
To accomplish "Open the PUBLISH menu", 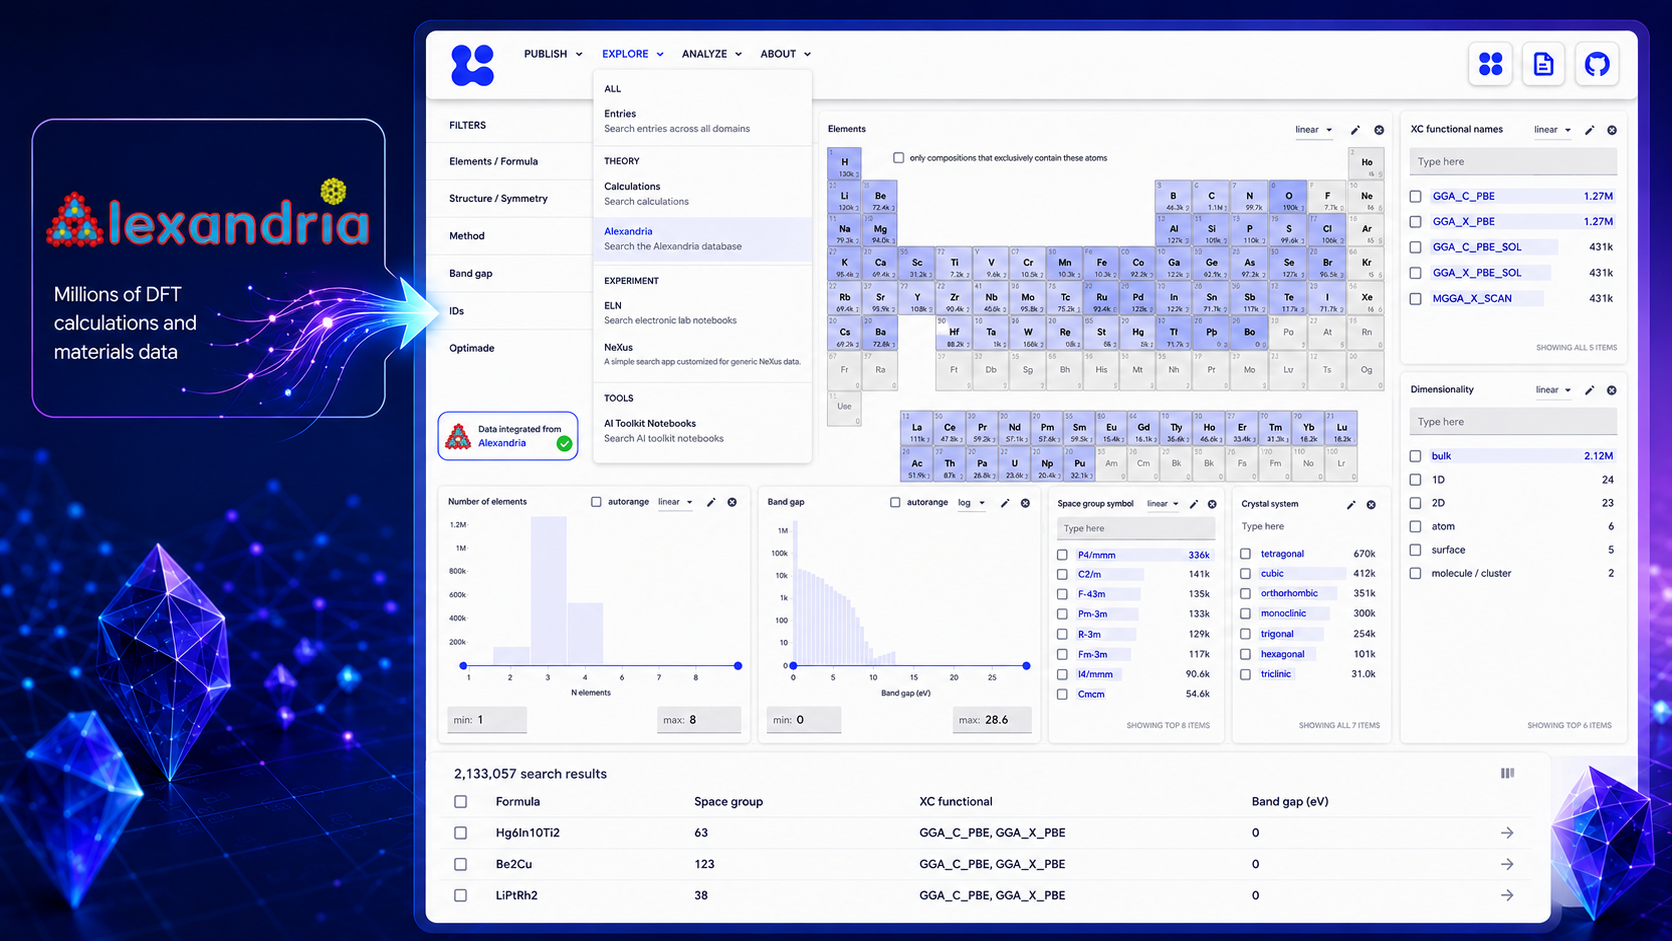I will pyautogui.click(x=553, y=54).
